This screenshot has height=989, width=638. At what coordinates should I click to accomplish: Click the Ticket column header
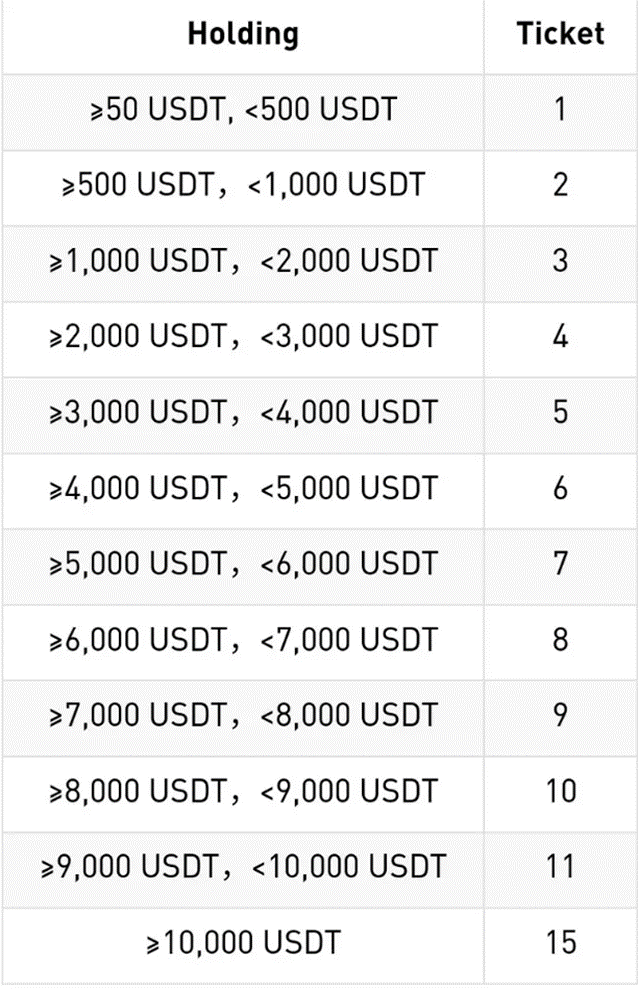coord(560,34)
